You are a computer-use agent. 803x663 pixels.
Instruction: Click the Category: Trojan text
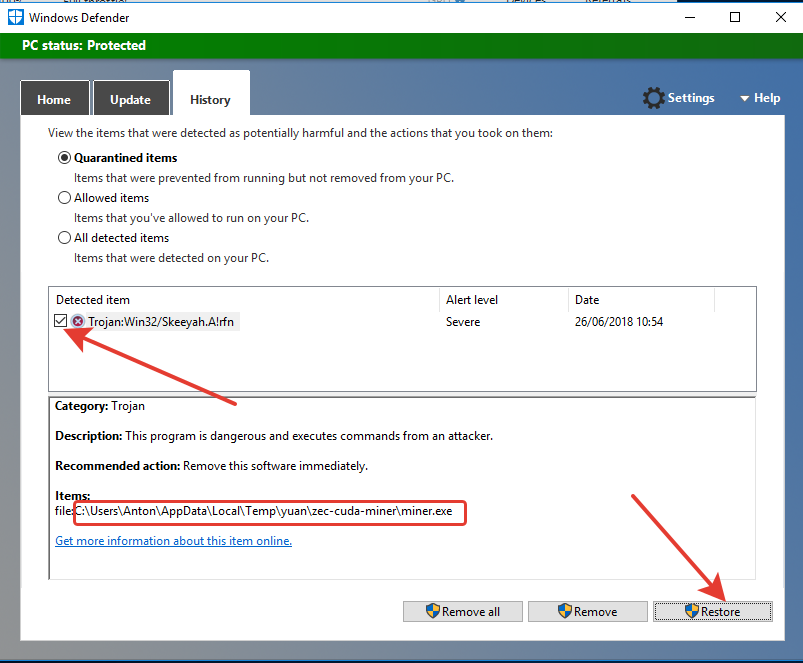(x=100, y=406)
